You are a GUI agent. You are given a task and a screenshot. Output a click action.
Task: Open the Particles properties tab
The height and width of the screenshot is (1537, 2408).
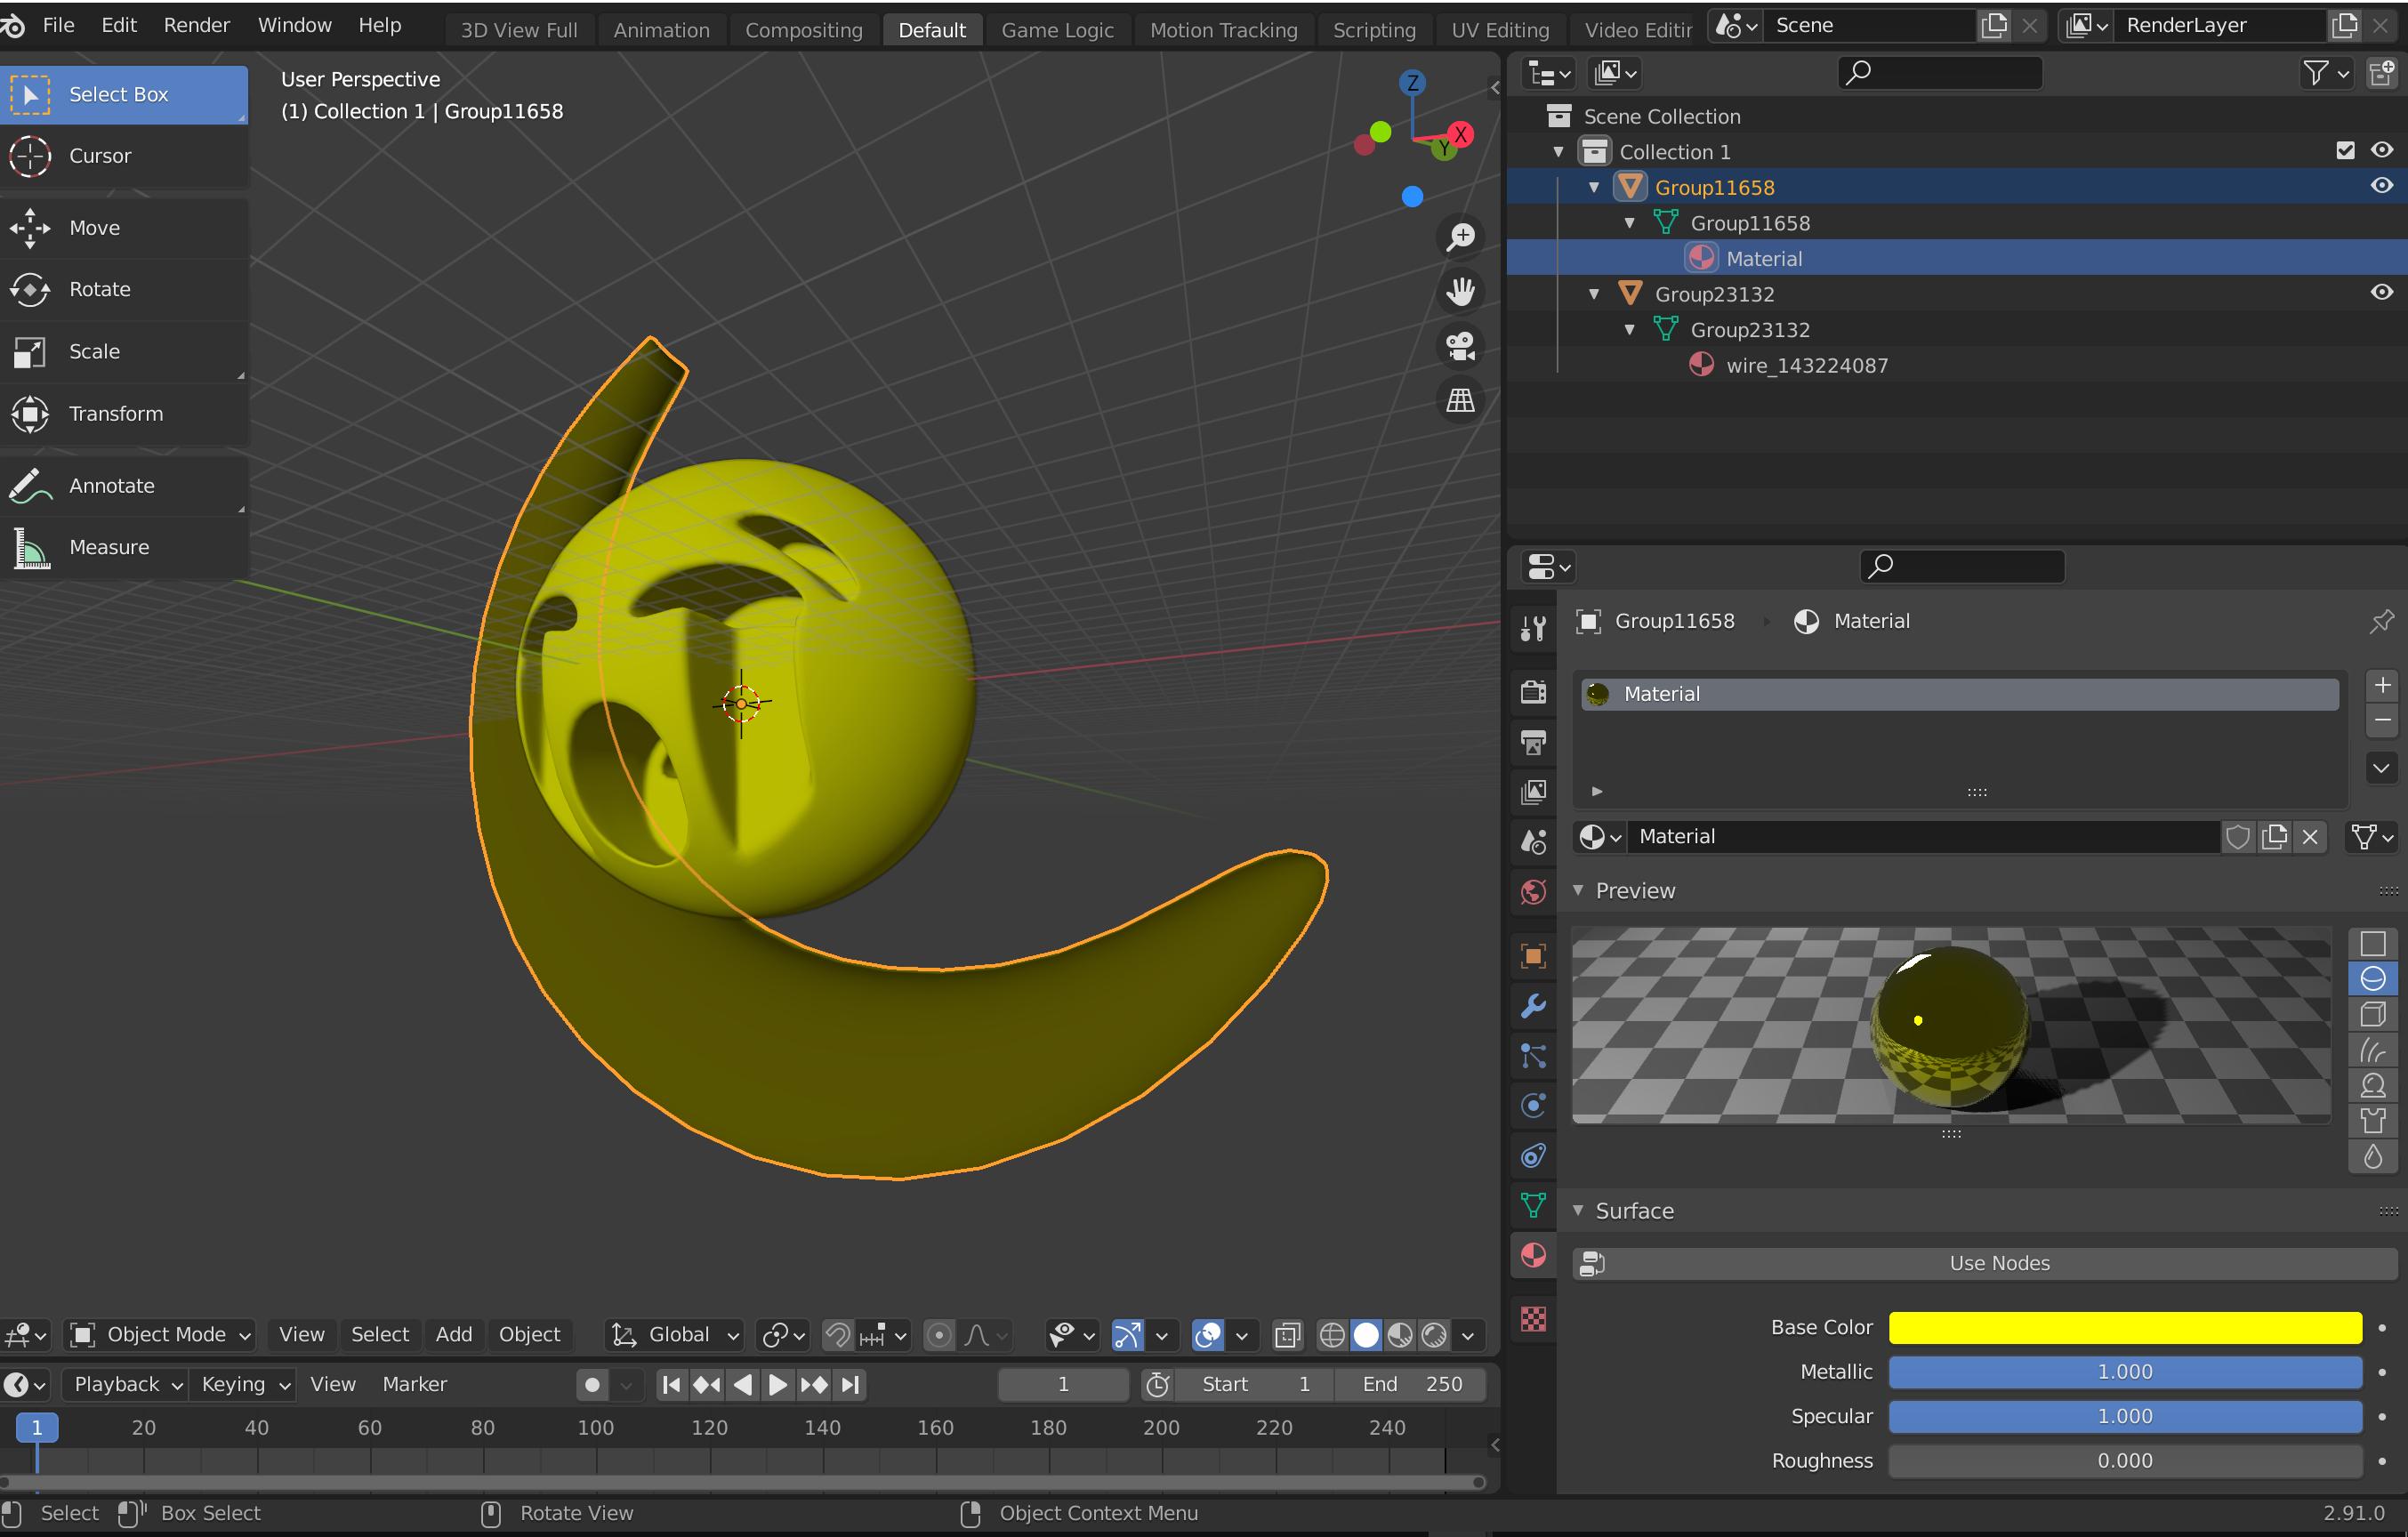1533,1056
